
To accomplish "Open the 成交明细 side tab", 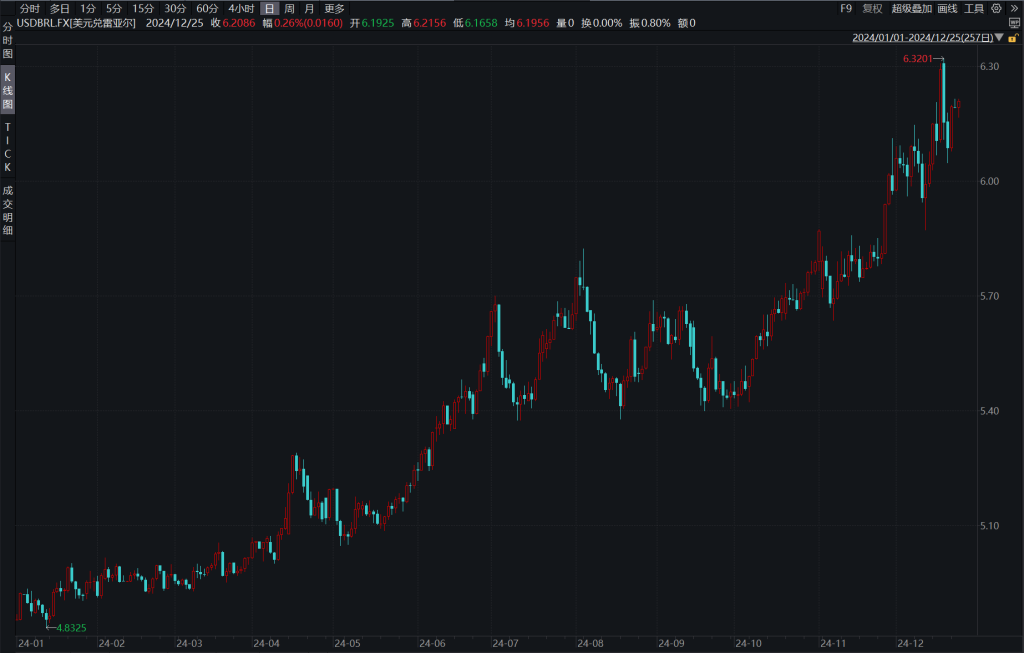I will pyautogui.click(x=8, y=210).
